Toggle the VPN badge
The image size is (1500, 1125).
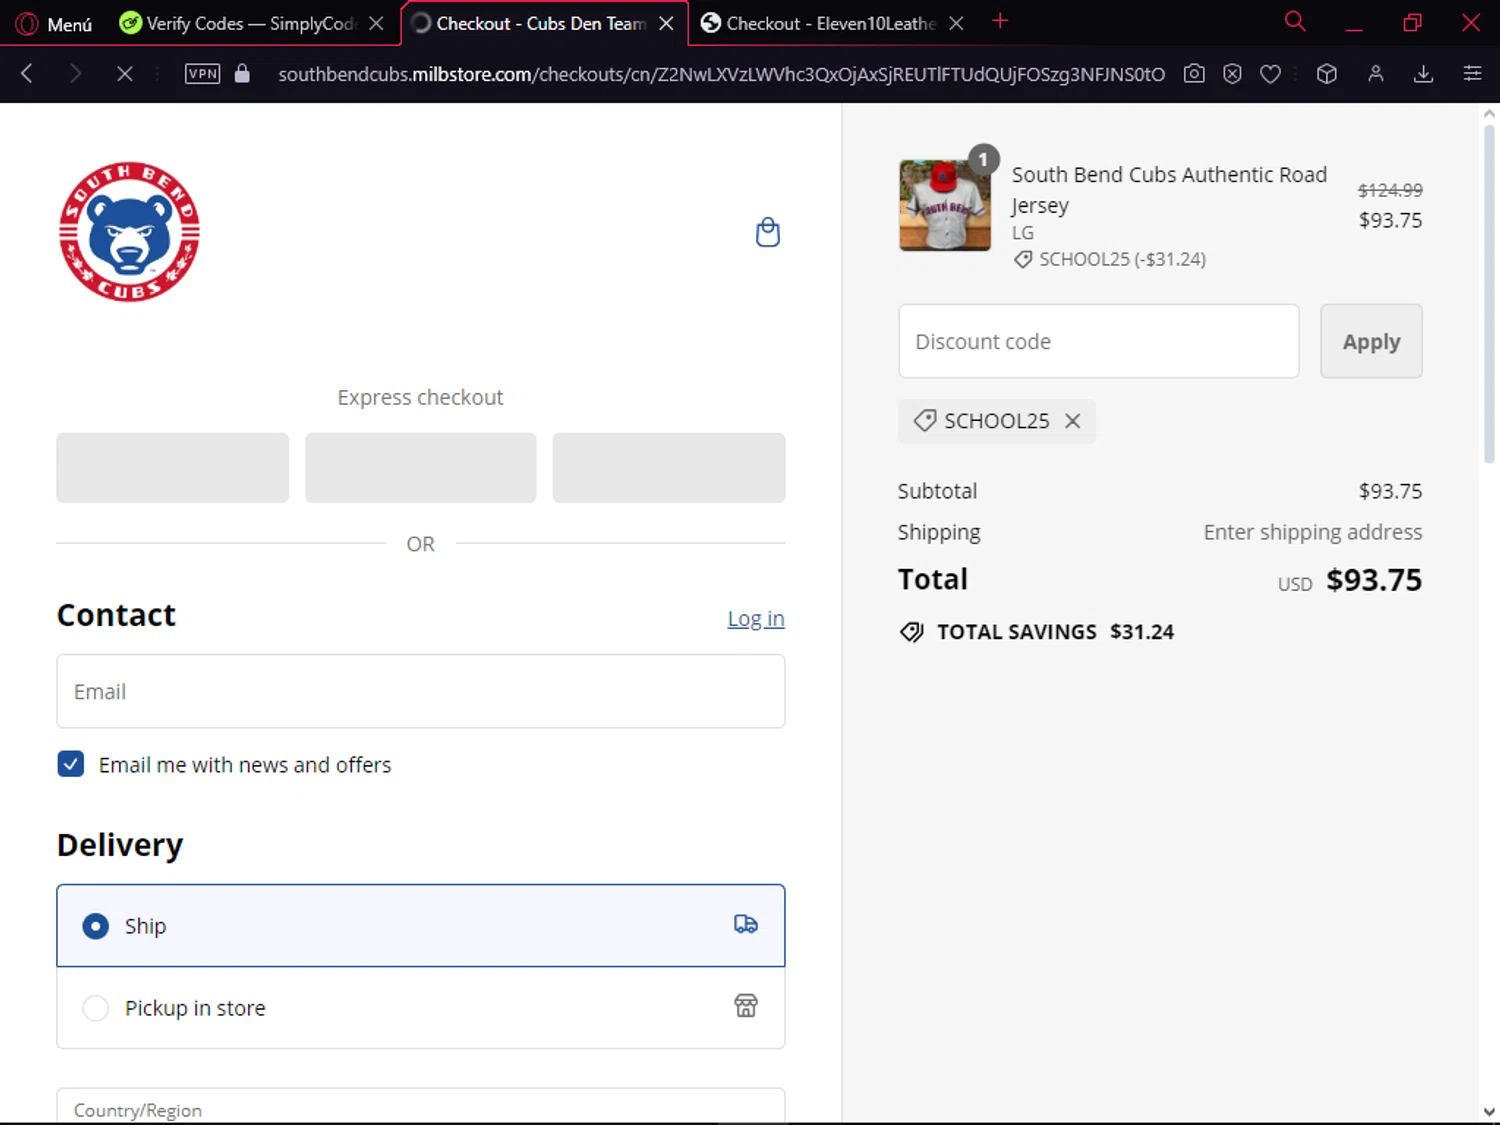point(202,73)
